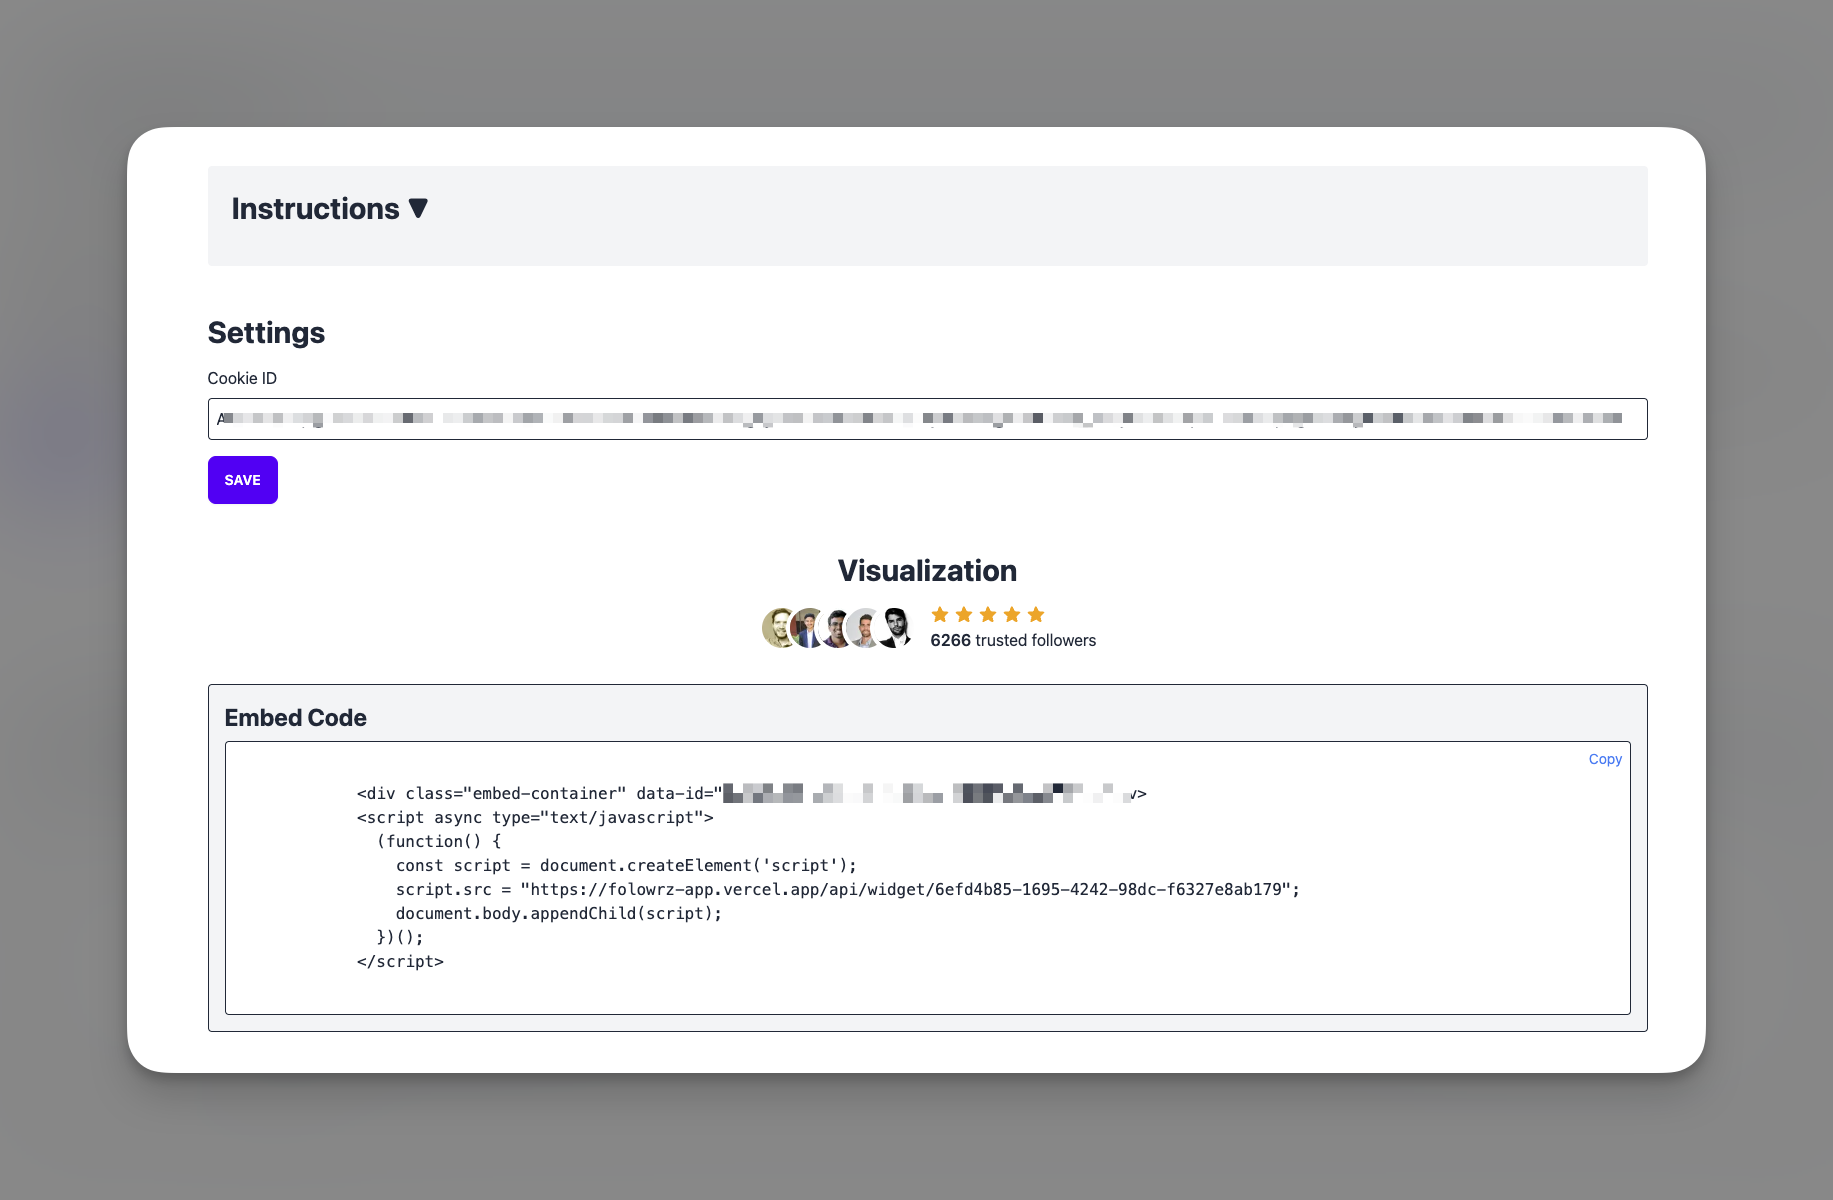Click the Embed Code heading
This screenshot has height=1200, width=1833.
(x=295, y=717)
